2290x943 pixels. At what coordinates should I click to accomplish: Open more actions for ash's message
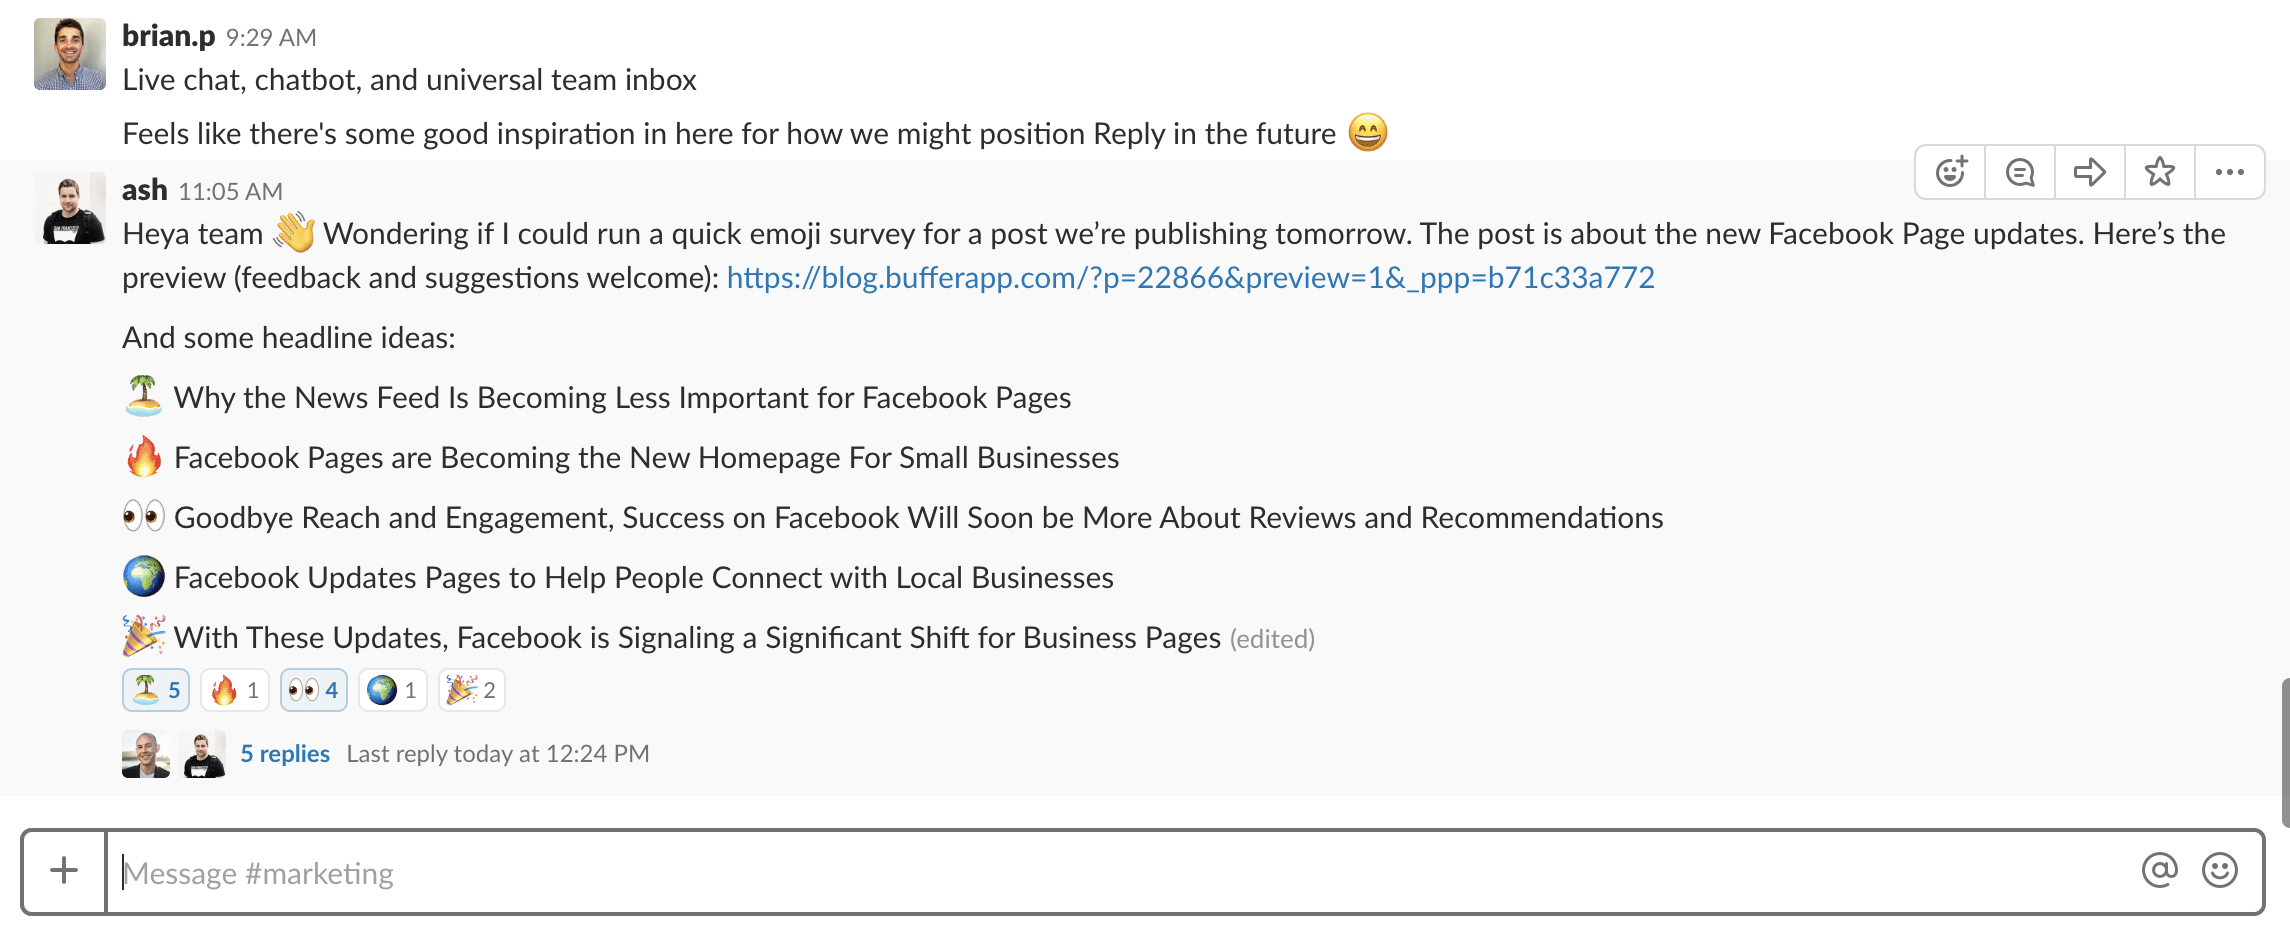coord(2229,171)
